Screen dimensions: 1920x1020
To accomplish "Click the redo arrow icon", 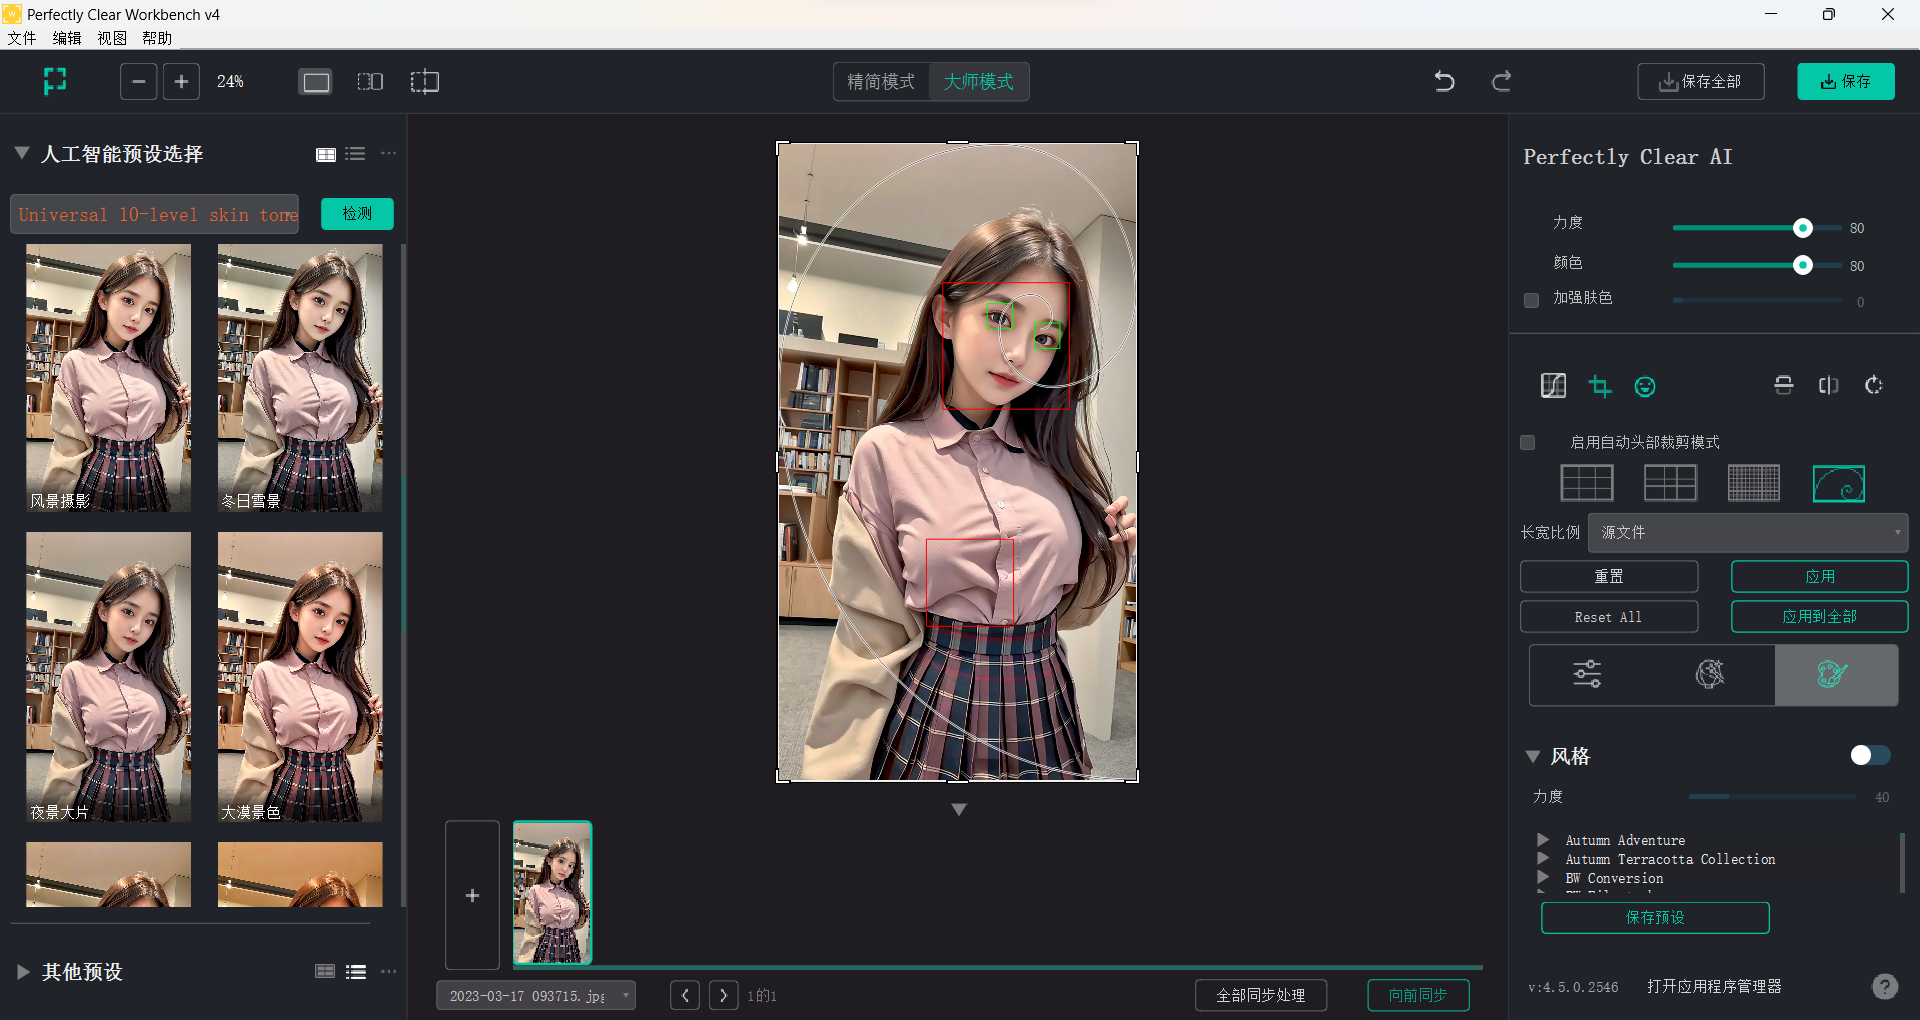I will coord(1501,81).
